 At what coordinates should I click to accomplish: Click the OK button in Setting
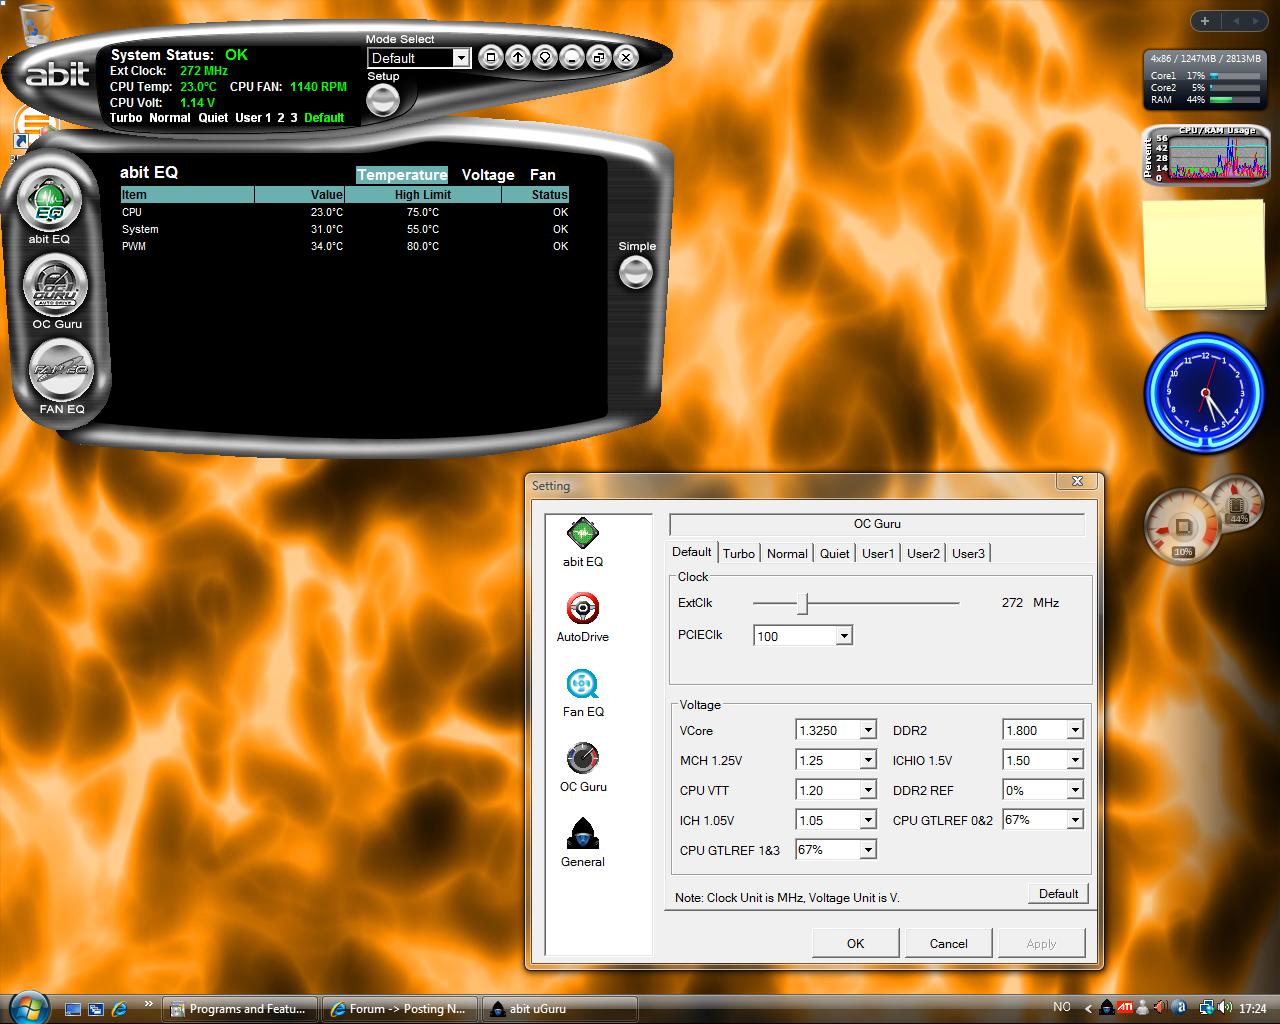pos(855,943)
